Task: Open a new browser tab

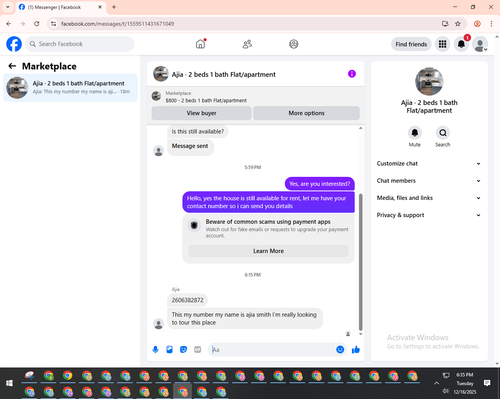Action: pyautogui.click(x=114, y=7)
